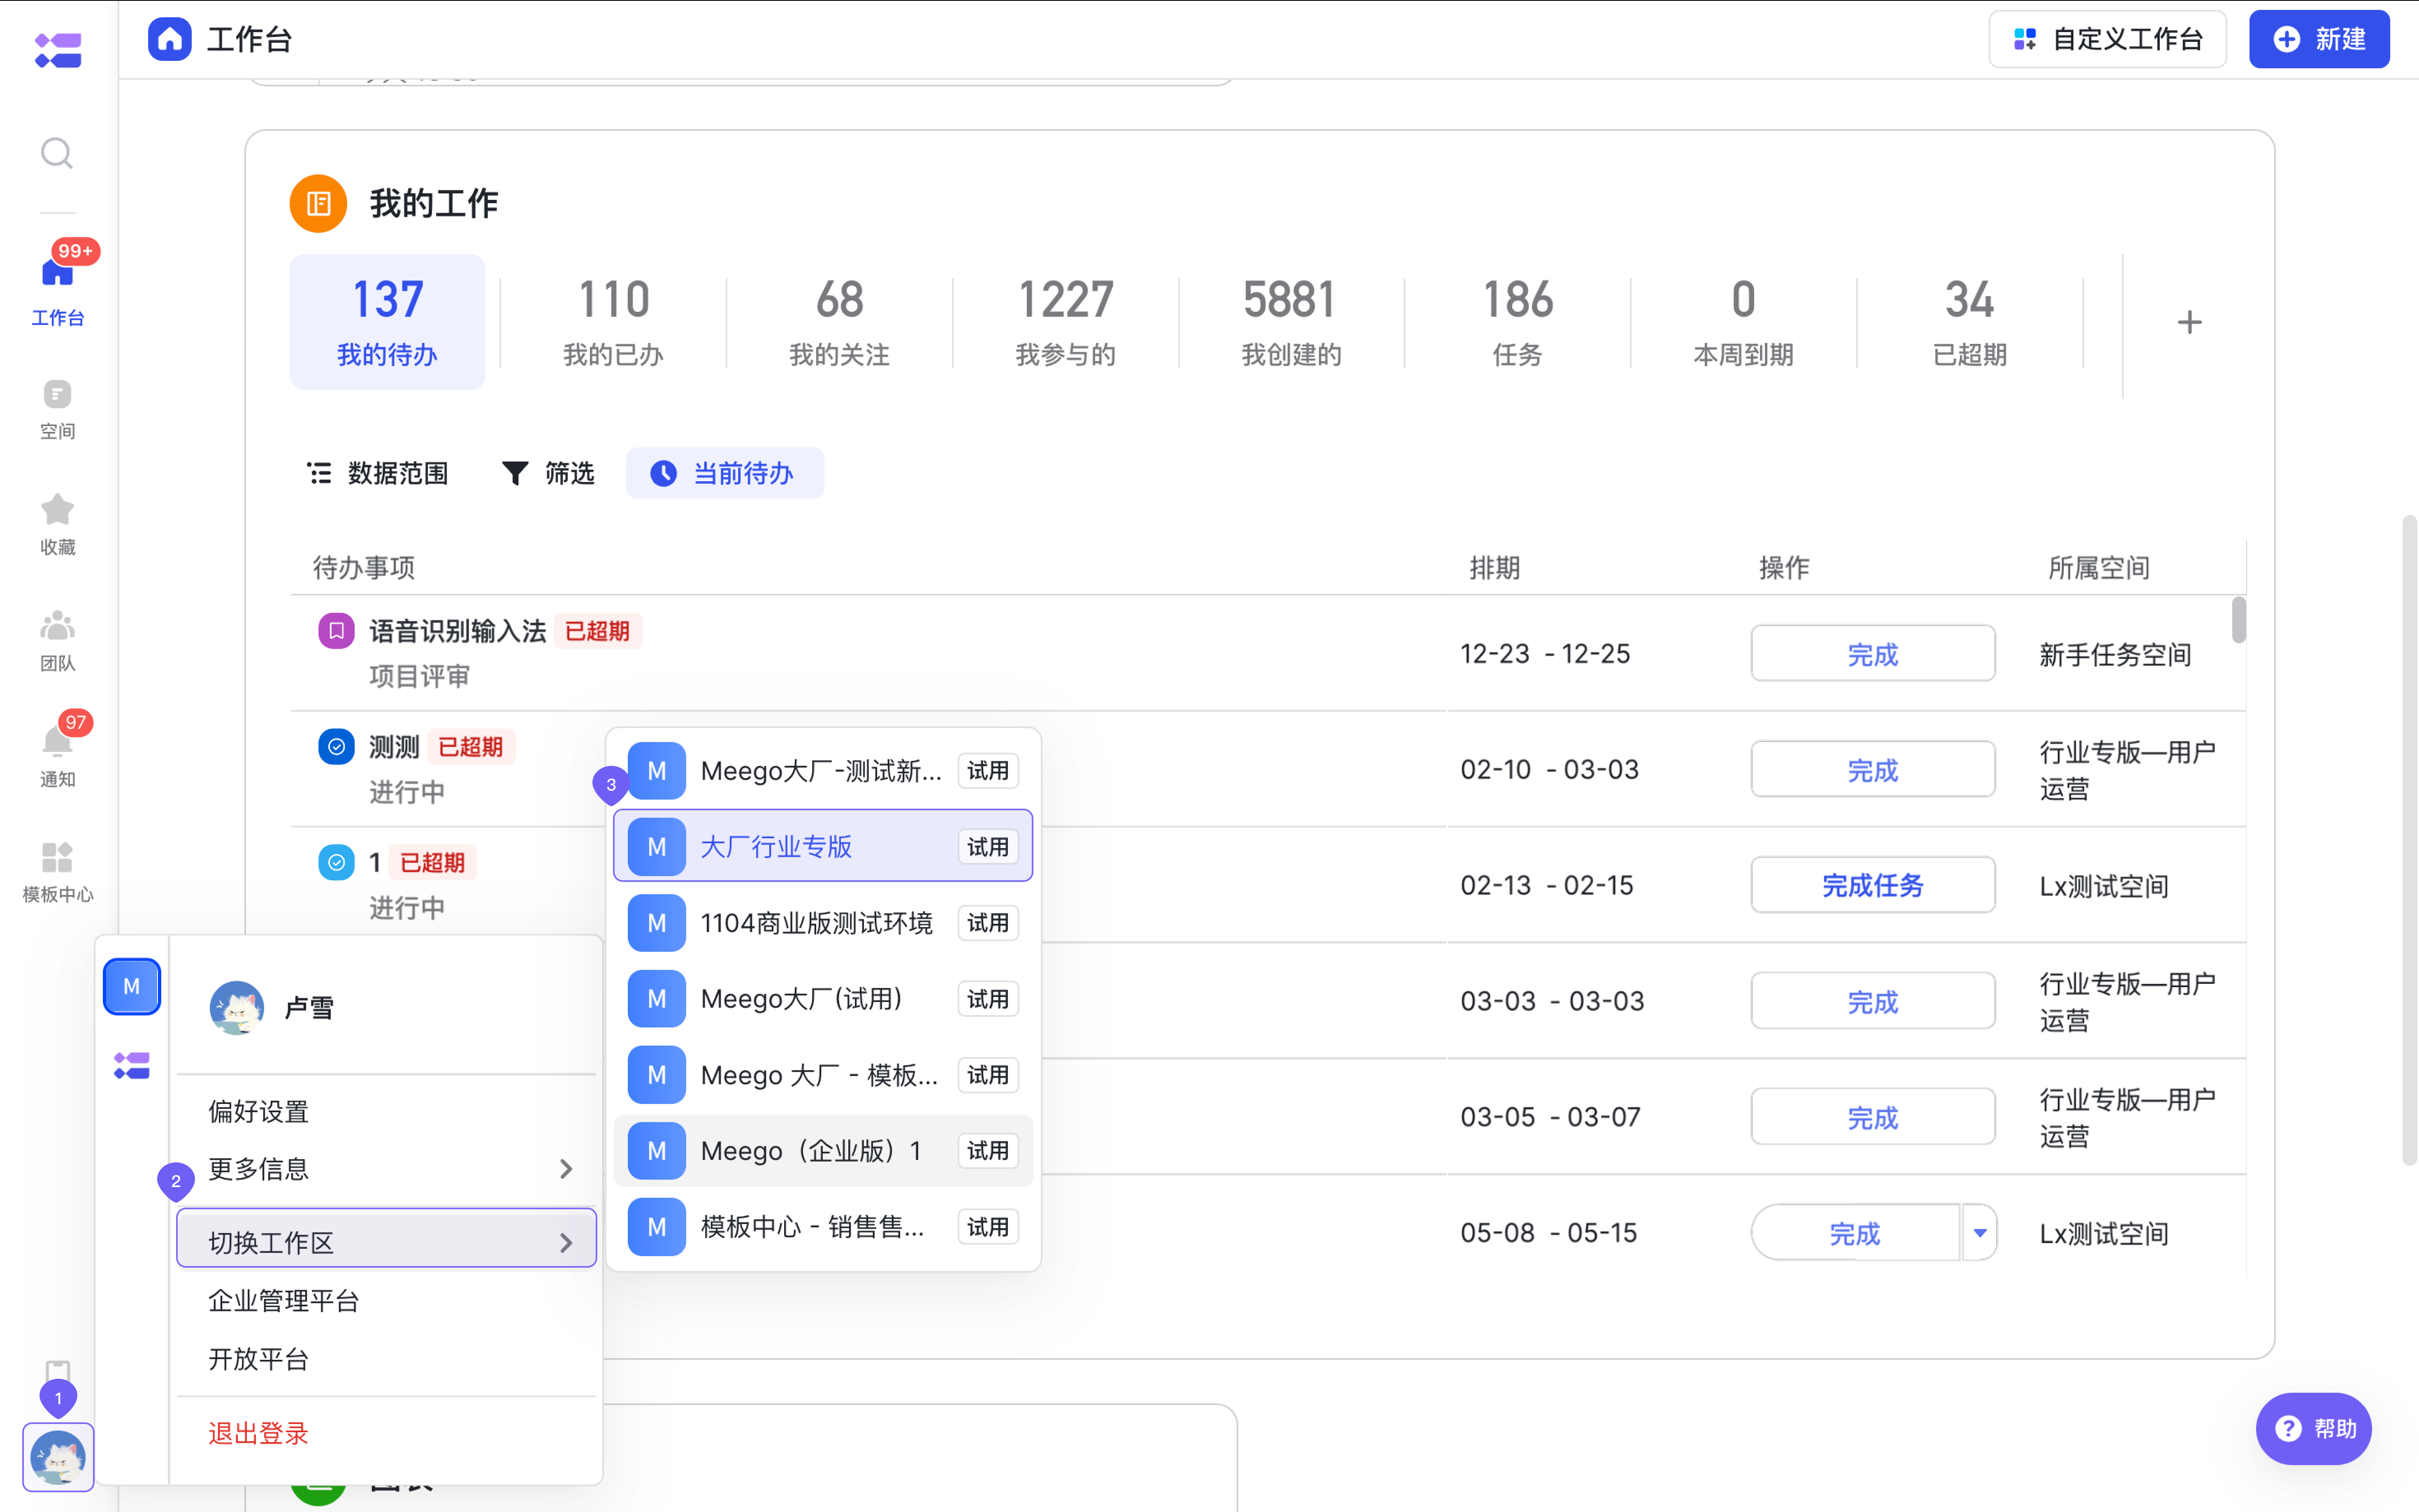
Task: Switch to Meego大厂(试用) workspace
Action: (x=823, y=999)
